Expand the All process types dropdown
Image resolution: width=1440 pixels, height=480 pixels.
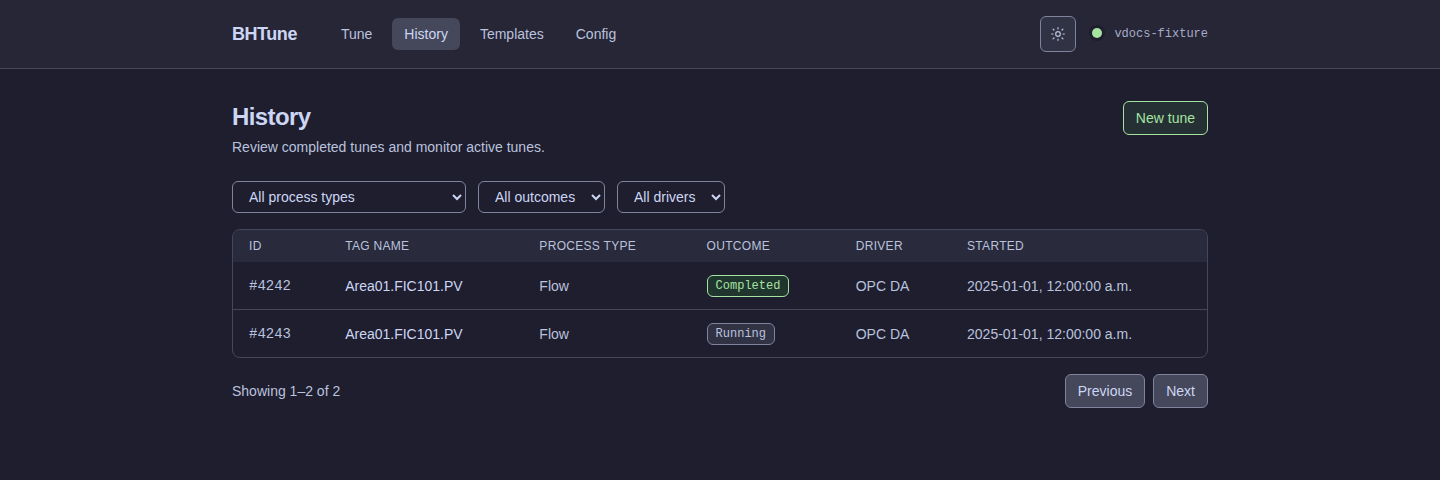pyautogui.click(x=349, y=197)
